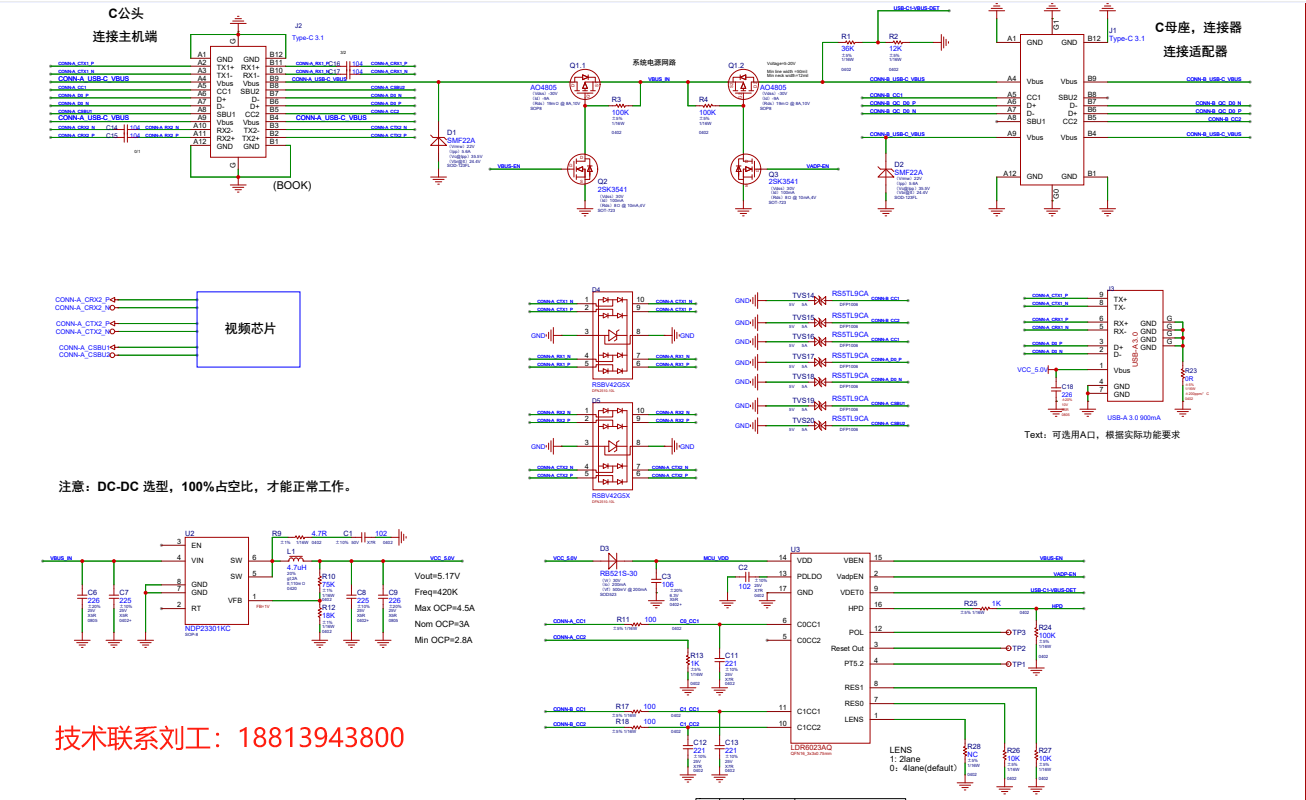
Task: Click resistor R3 100K symbol
Action: [619, 105]
